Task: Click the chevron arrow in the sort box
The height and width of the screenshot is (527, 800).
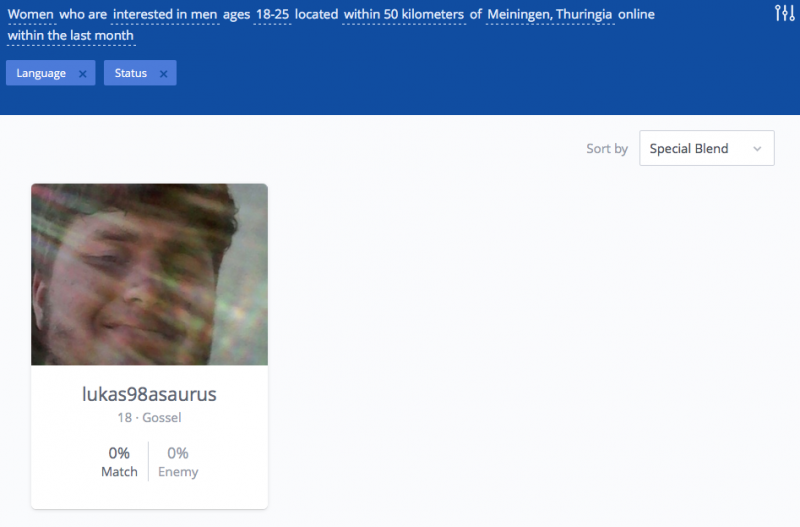Action: point(757,149)
